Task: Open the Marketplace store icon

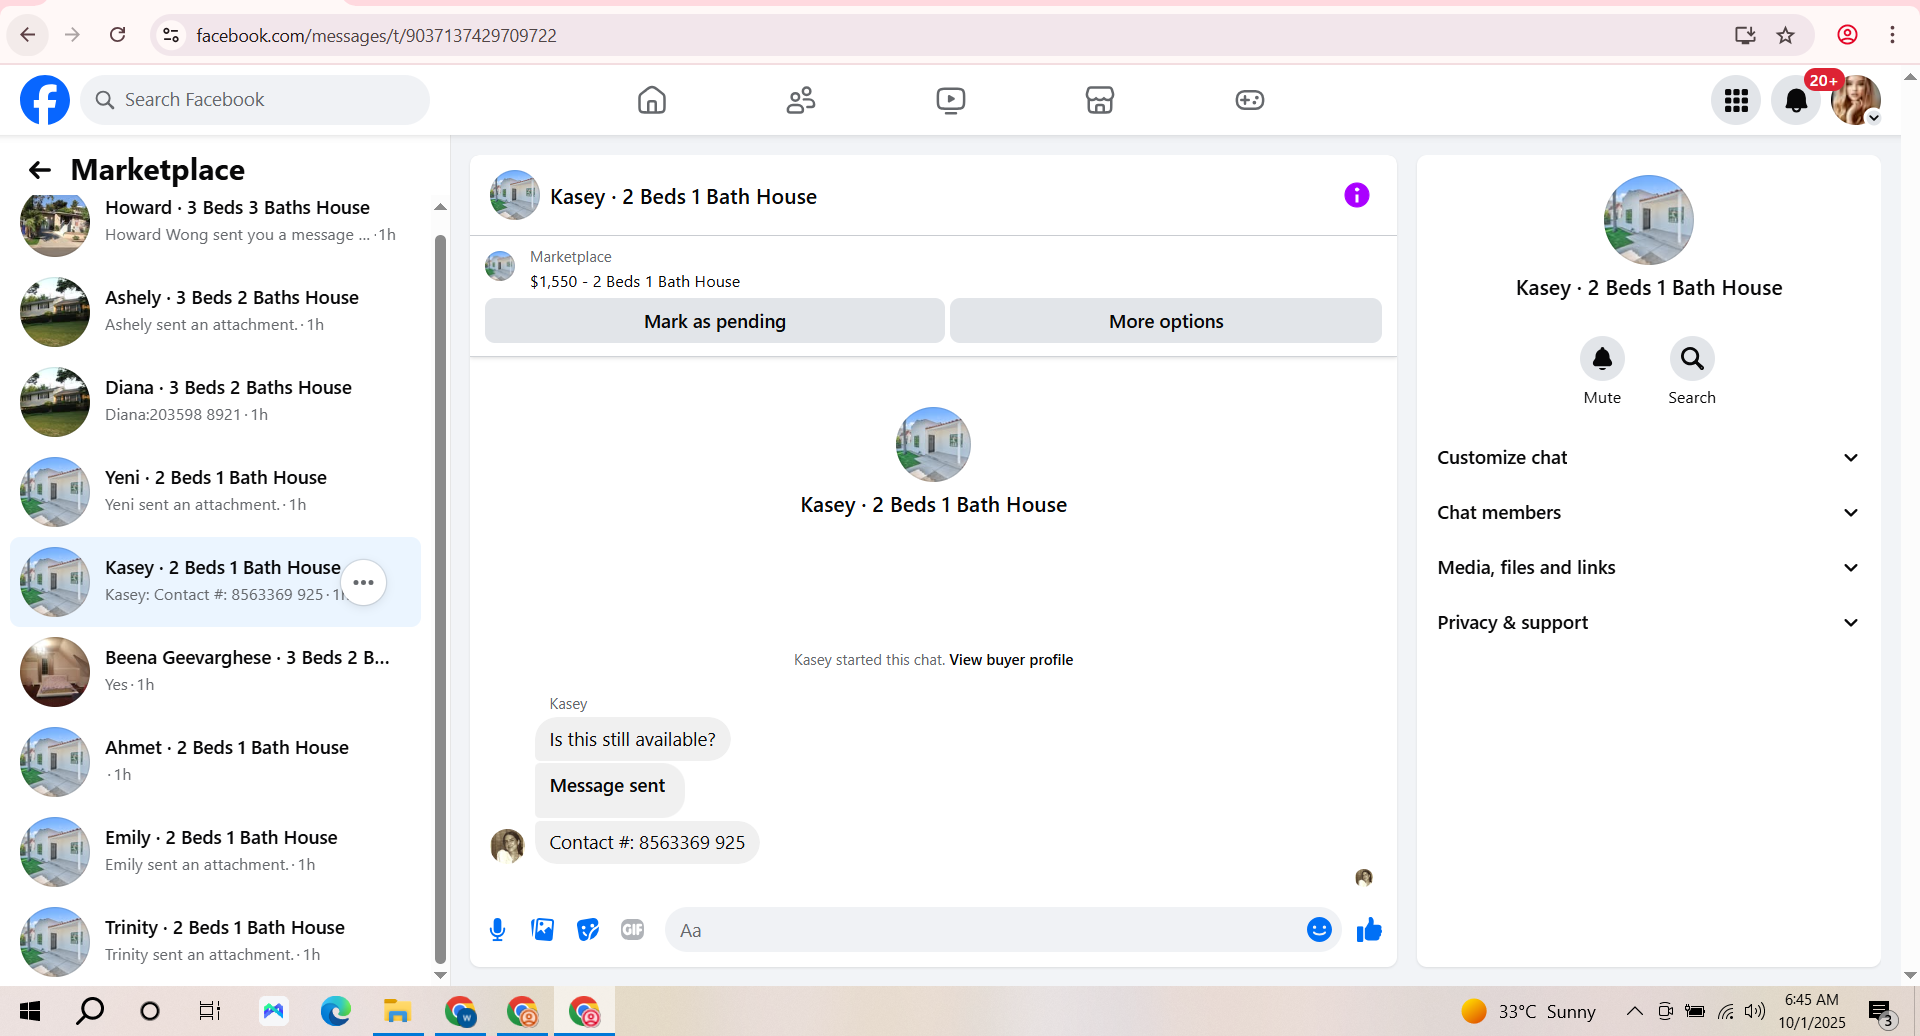Action: click(1100, 100)
